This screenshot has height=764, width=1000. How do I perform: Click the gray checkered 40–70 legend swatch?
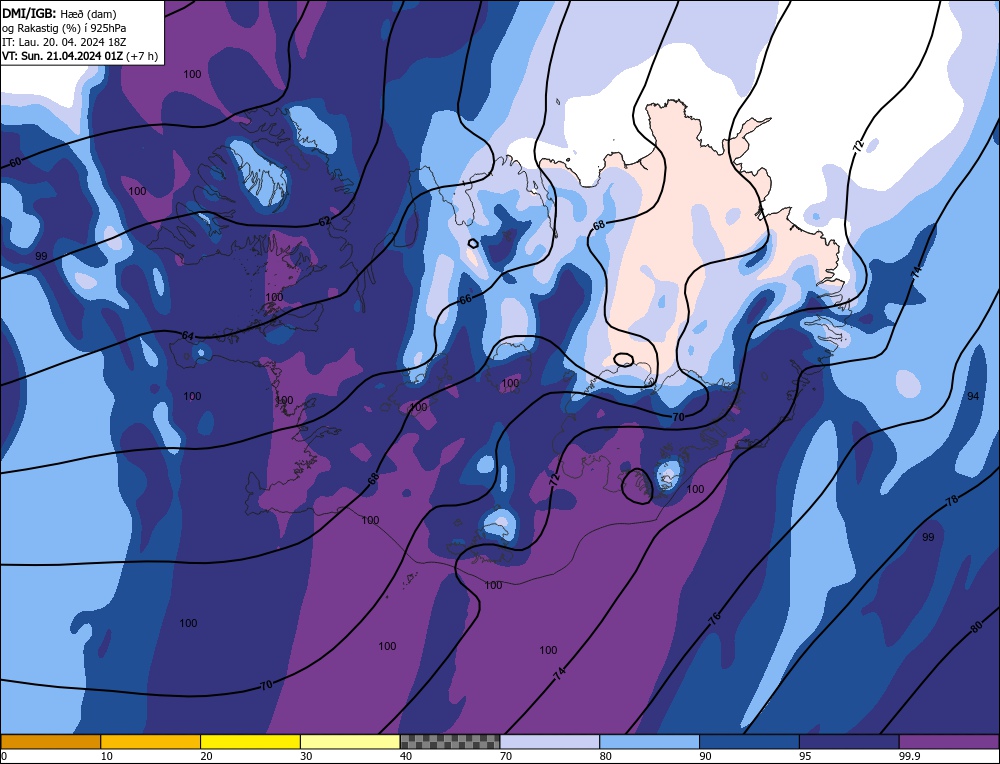click(450, 741)
